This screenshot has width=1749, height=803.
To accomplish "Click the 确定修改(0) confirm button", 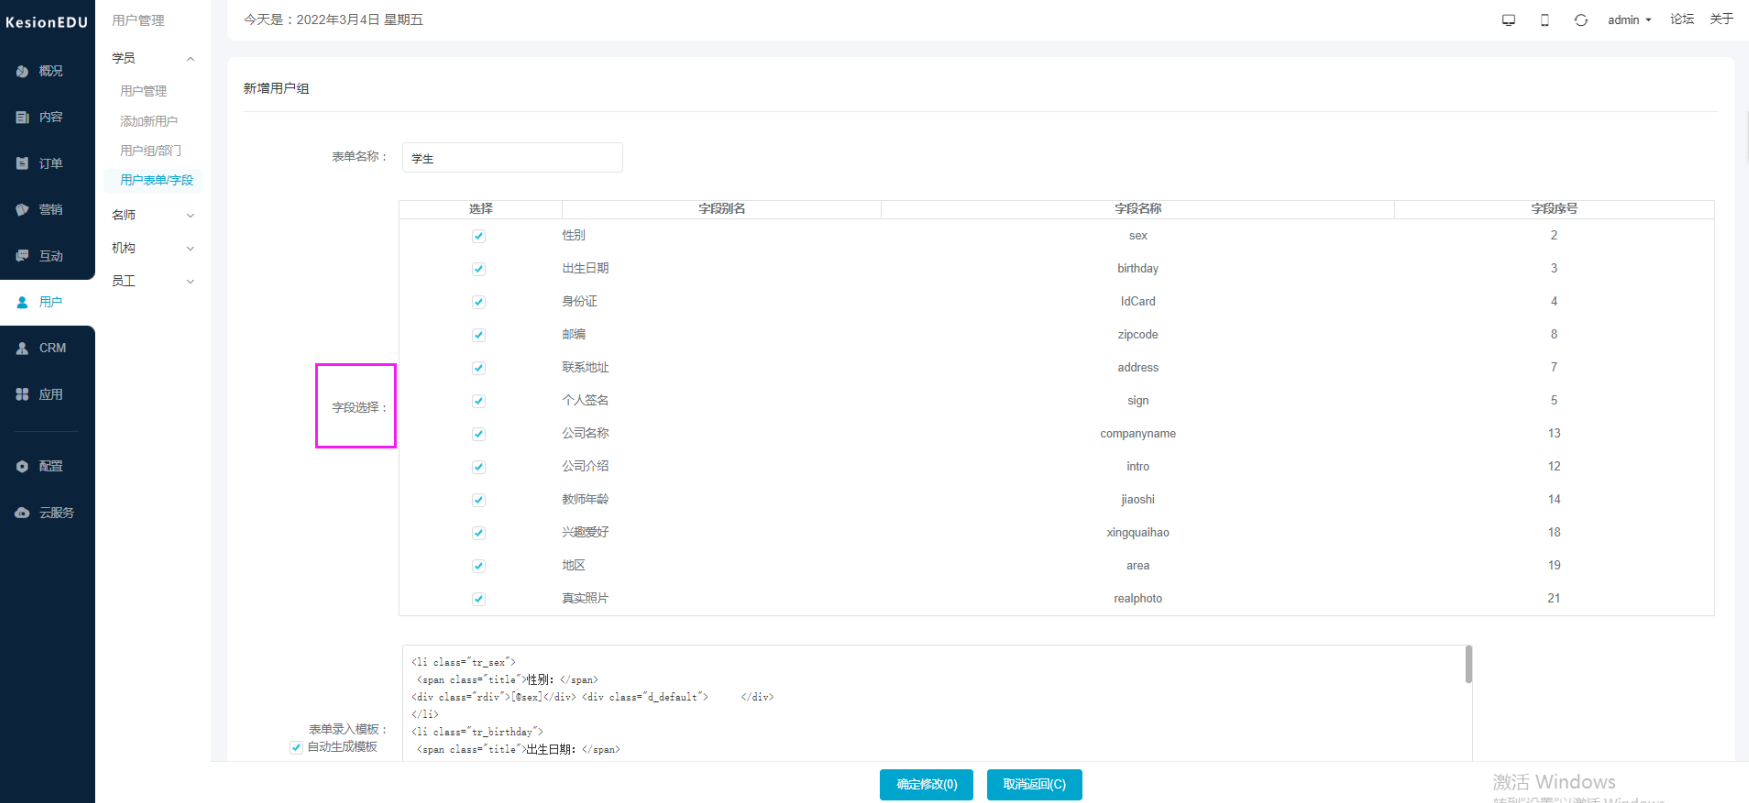I will [927, 785].
